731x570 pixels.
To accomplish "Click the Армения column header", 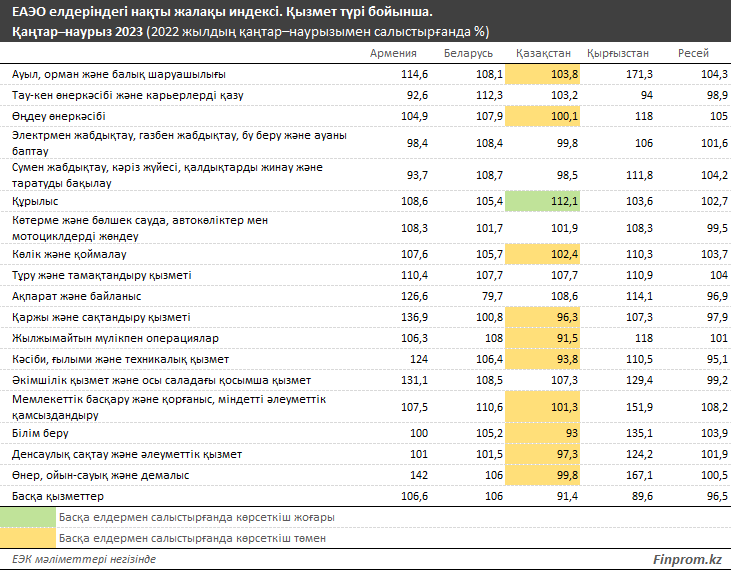I will [393, 52].
